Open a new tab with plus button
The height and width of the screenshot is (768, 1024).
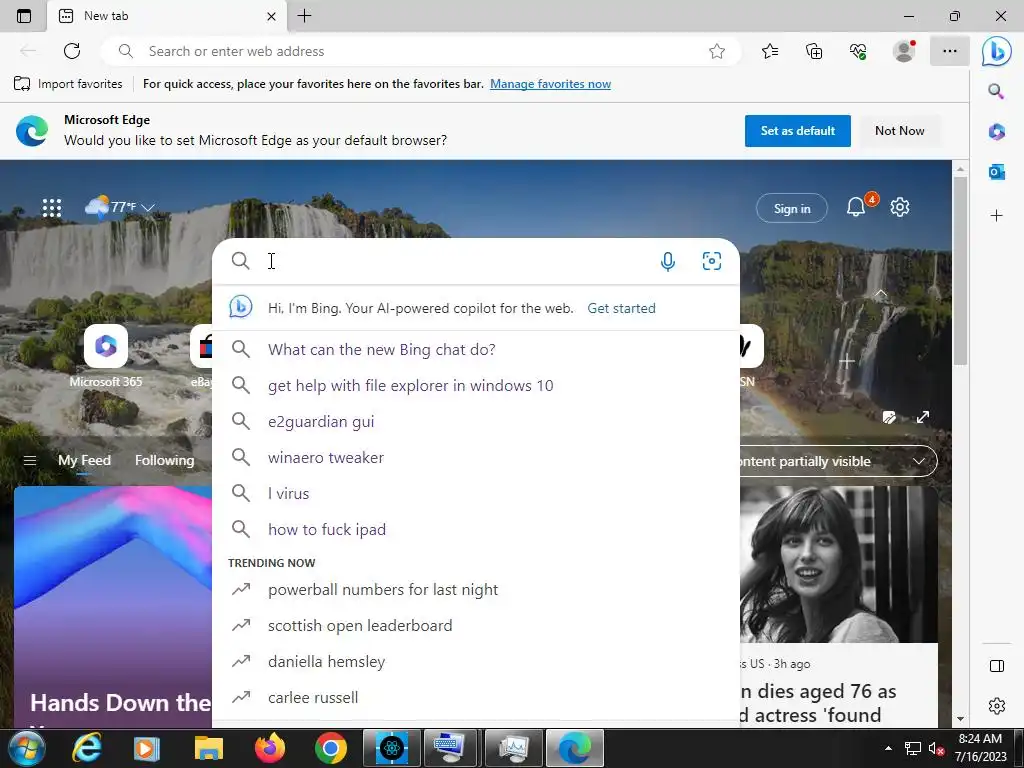point(304,16)
